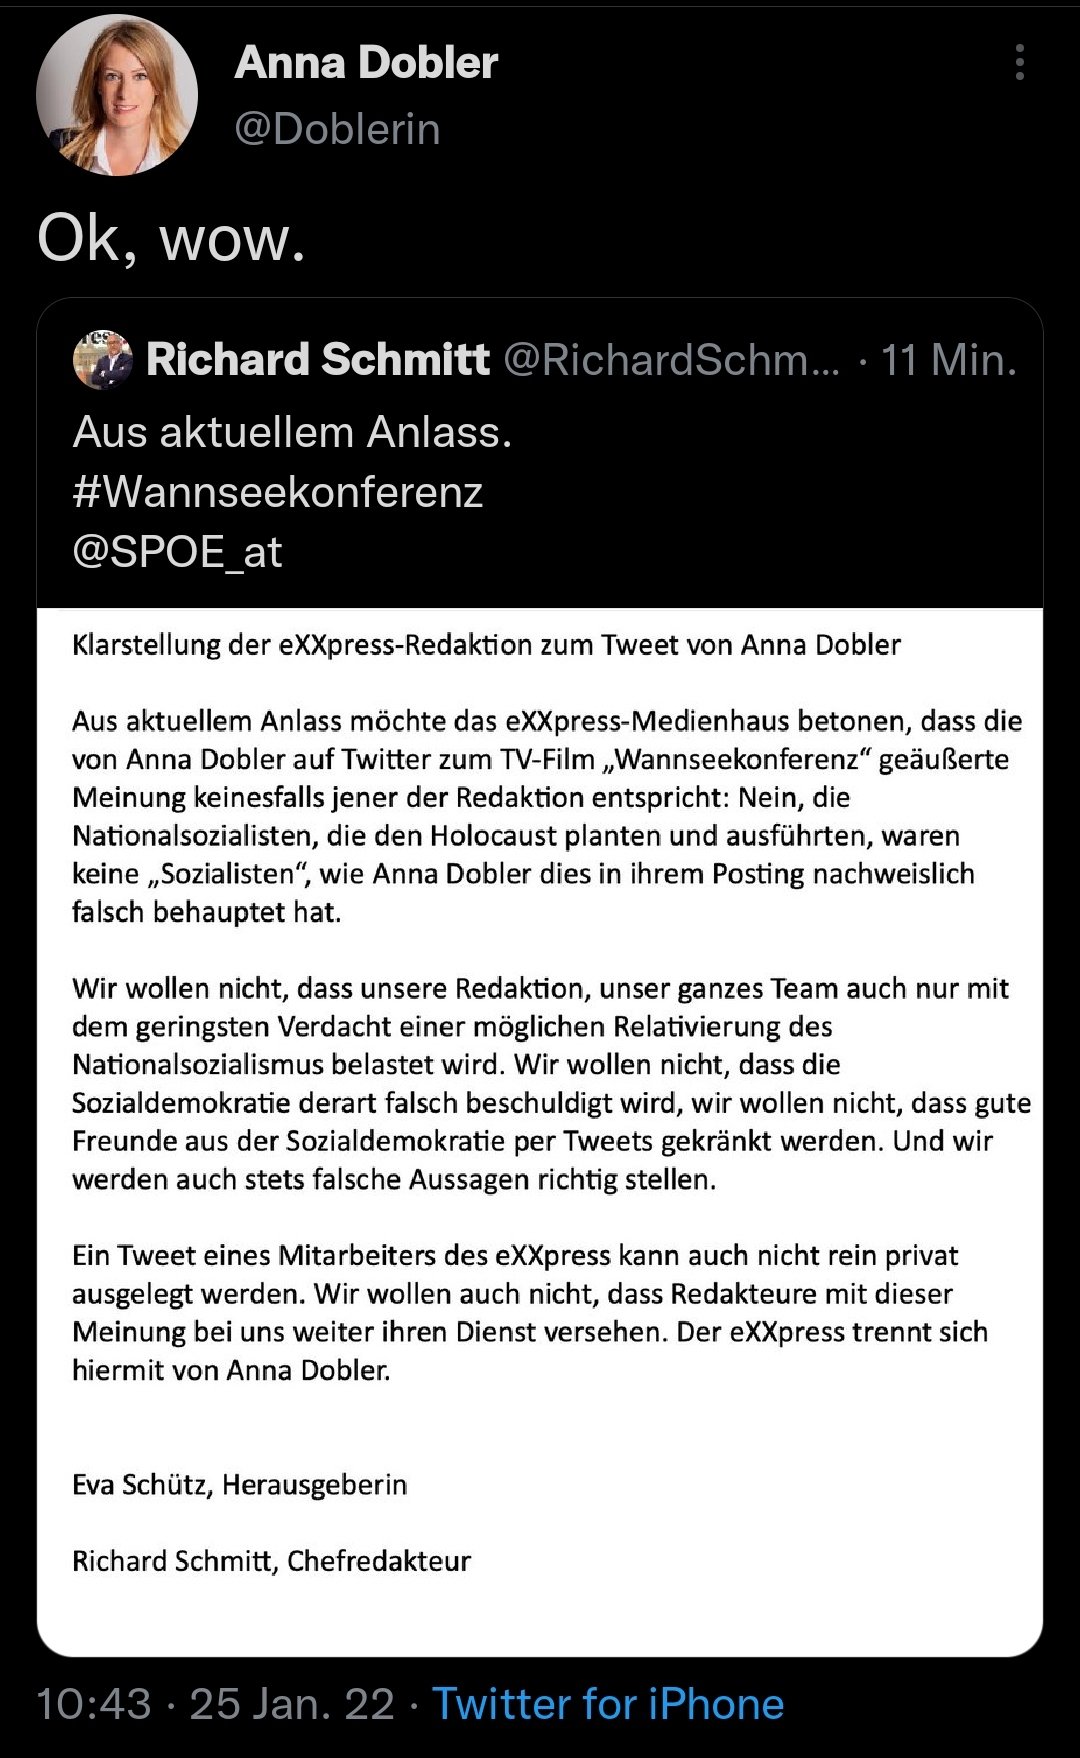Open Richard Schmitt's name in quoted tweet
1080x1758 pixels.
(318, 359)
